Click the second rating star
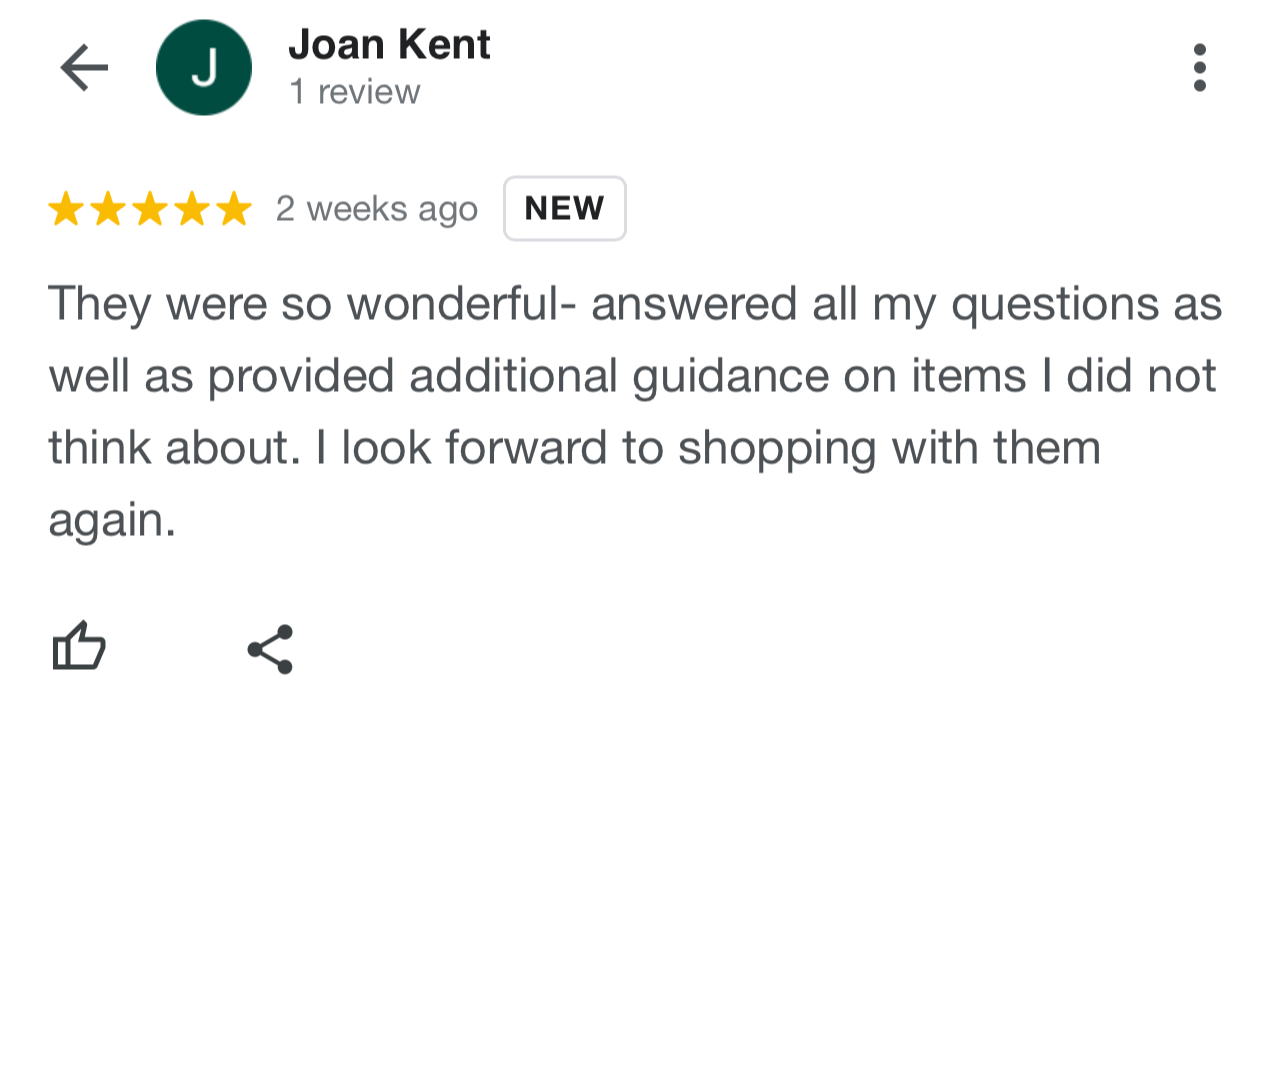1284x1070 pixels. coord(108,209)
